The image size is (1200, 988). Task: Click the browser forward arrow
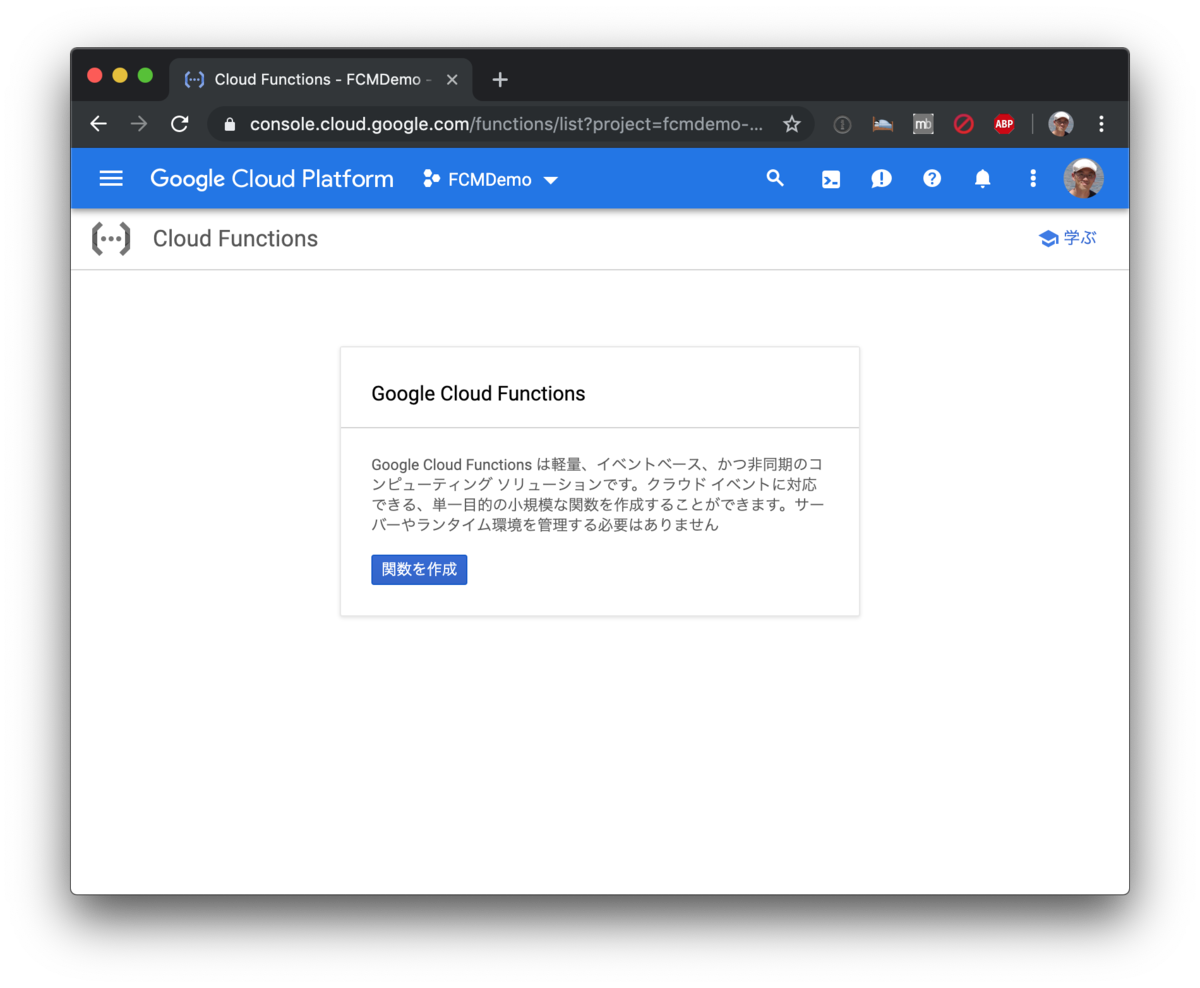click(x=139, y=124)
